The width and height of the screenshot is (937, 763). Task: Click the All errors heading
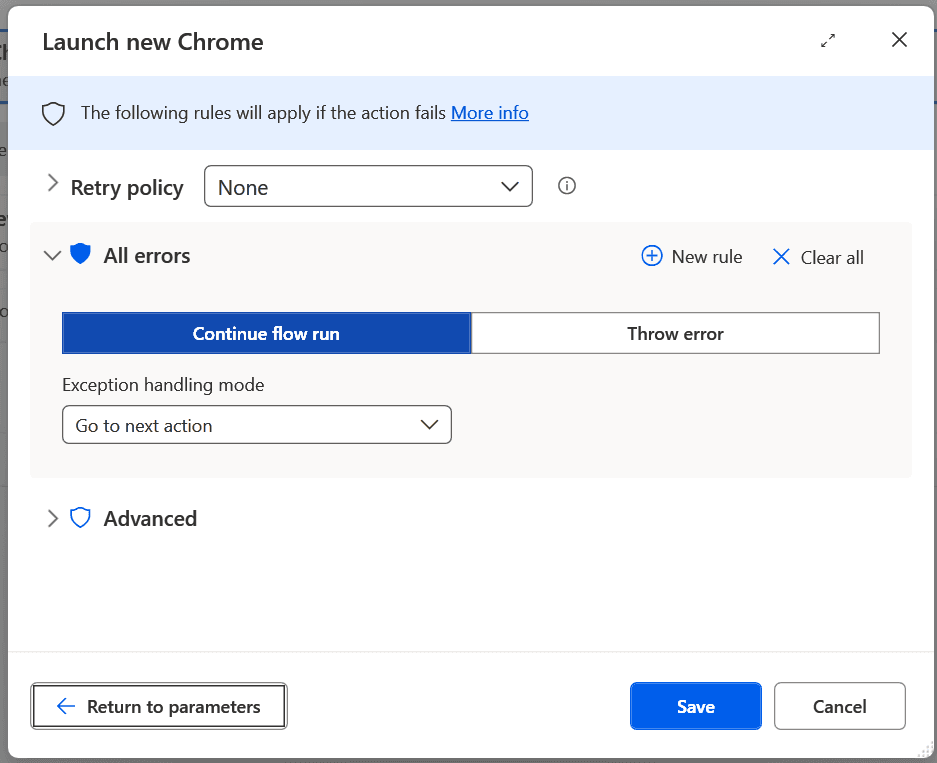(x=147, y=256)
